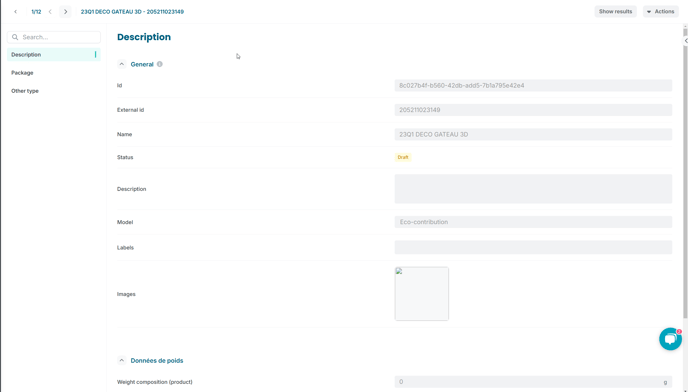This screenshot has height=392, width=688.
Task: Go to previous record chevron
Action: click(50, 12)
